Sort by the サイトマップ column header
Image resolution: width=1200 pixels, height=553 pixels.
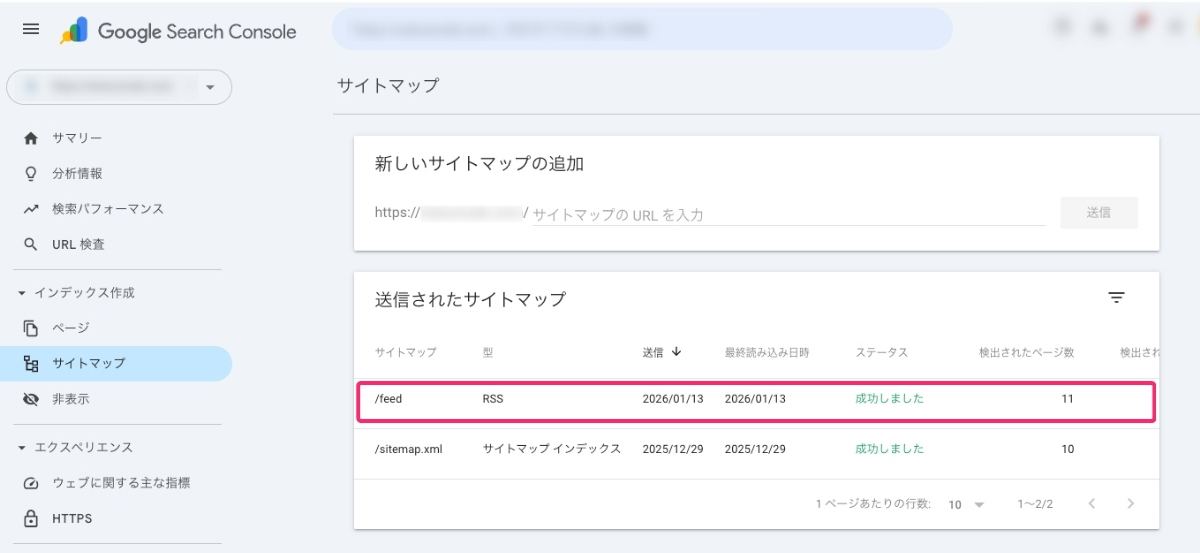[406, 353]
